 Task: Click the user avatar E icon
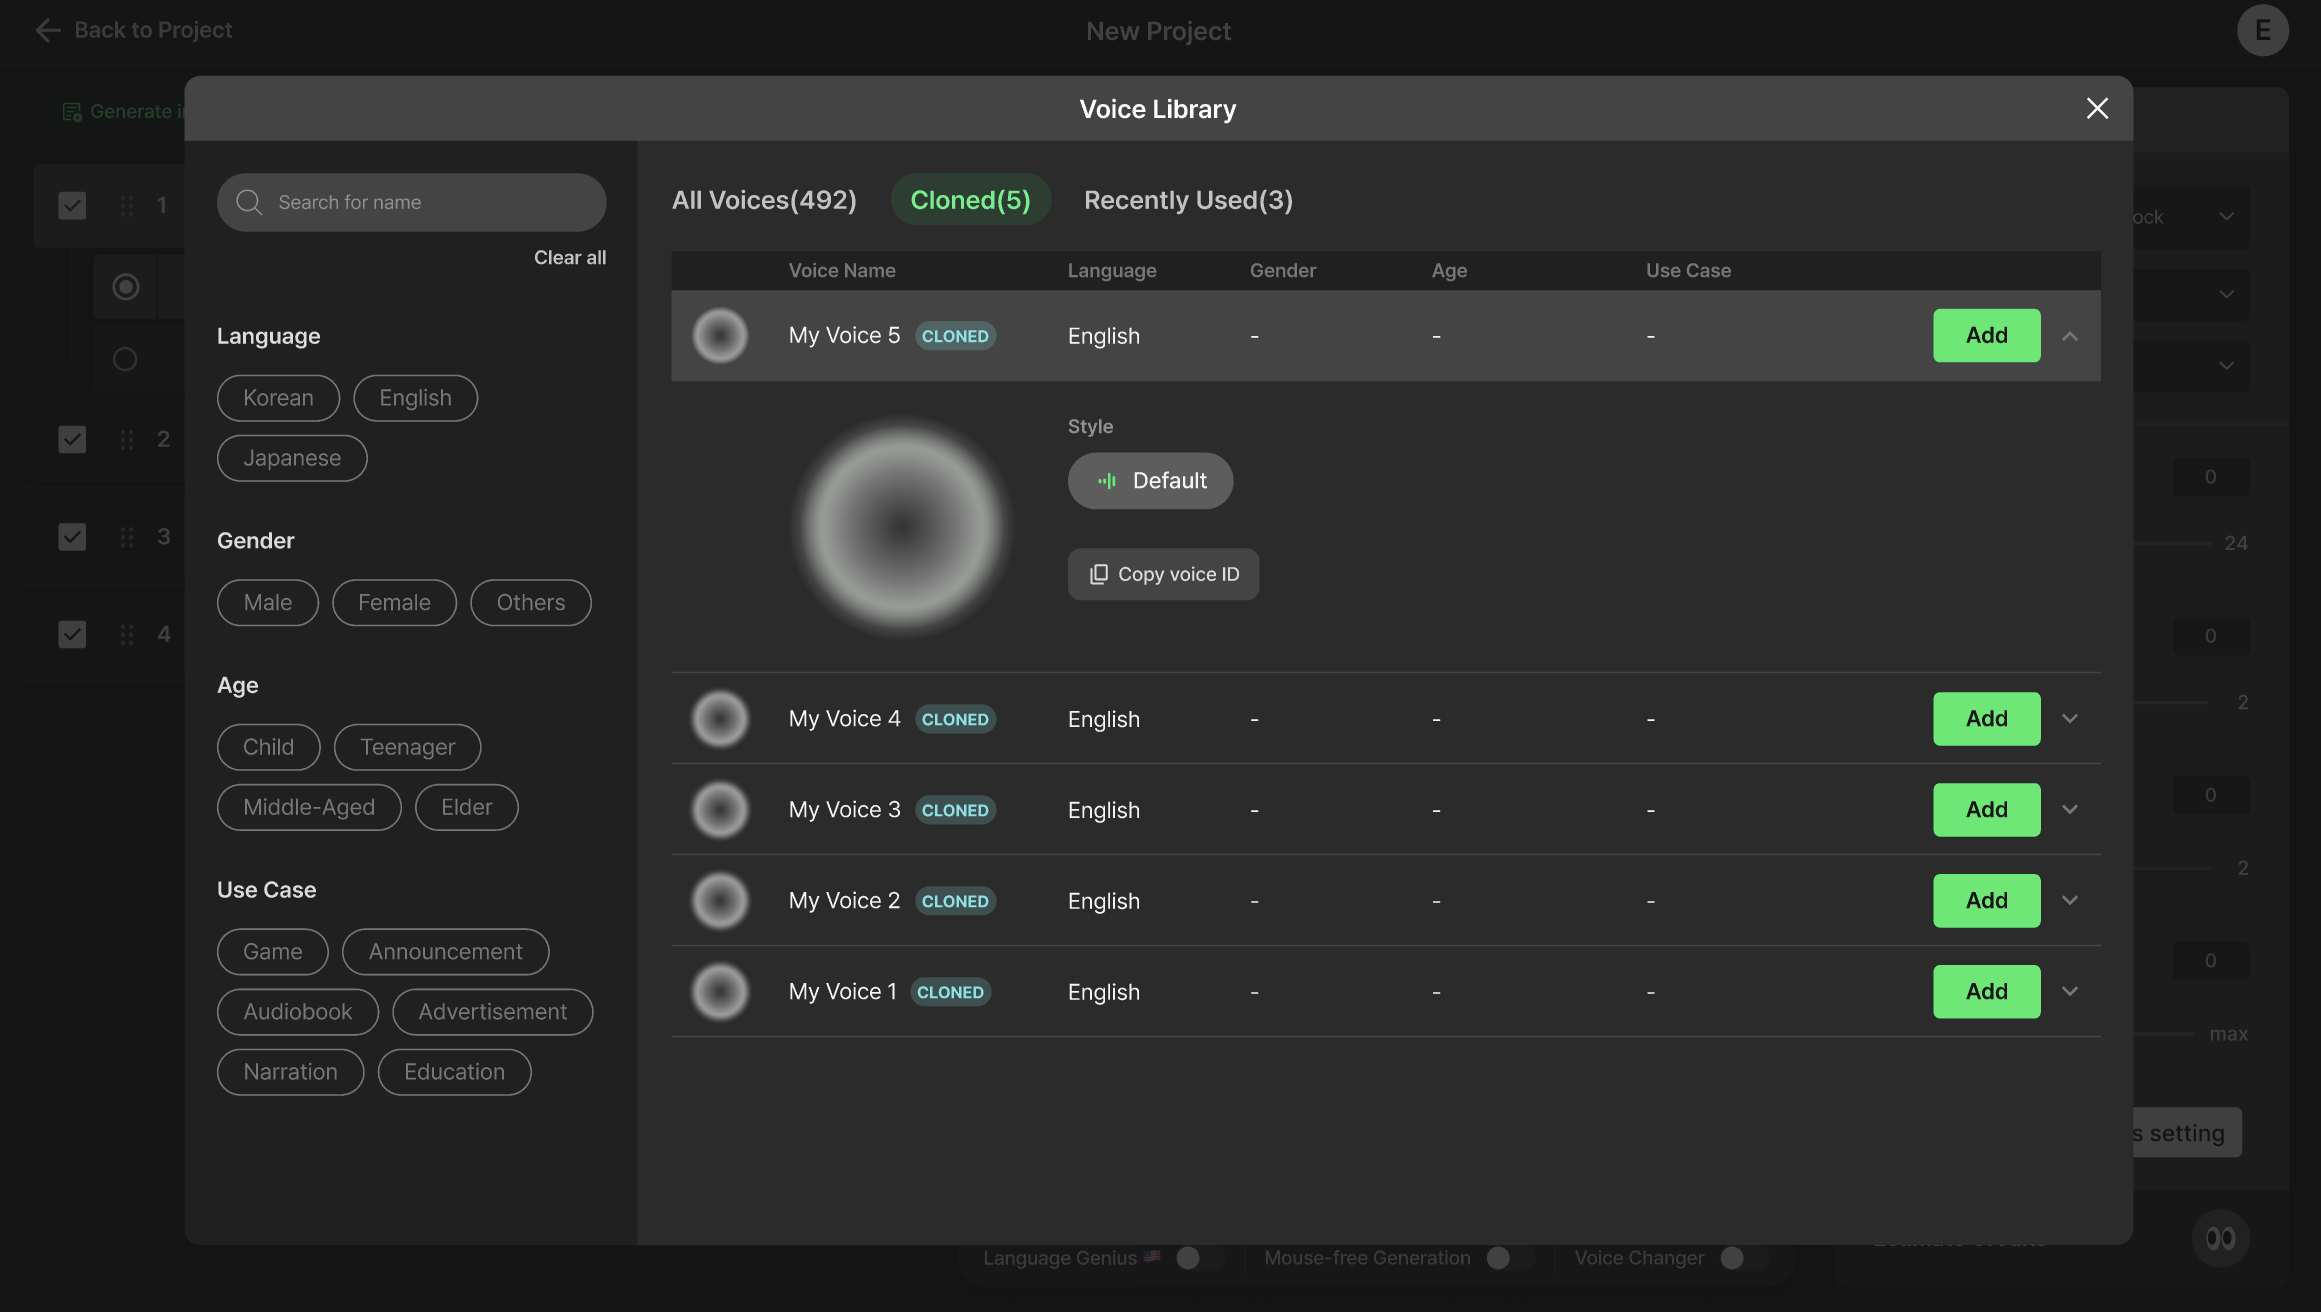point(2262,30)
